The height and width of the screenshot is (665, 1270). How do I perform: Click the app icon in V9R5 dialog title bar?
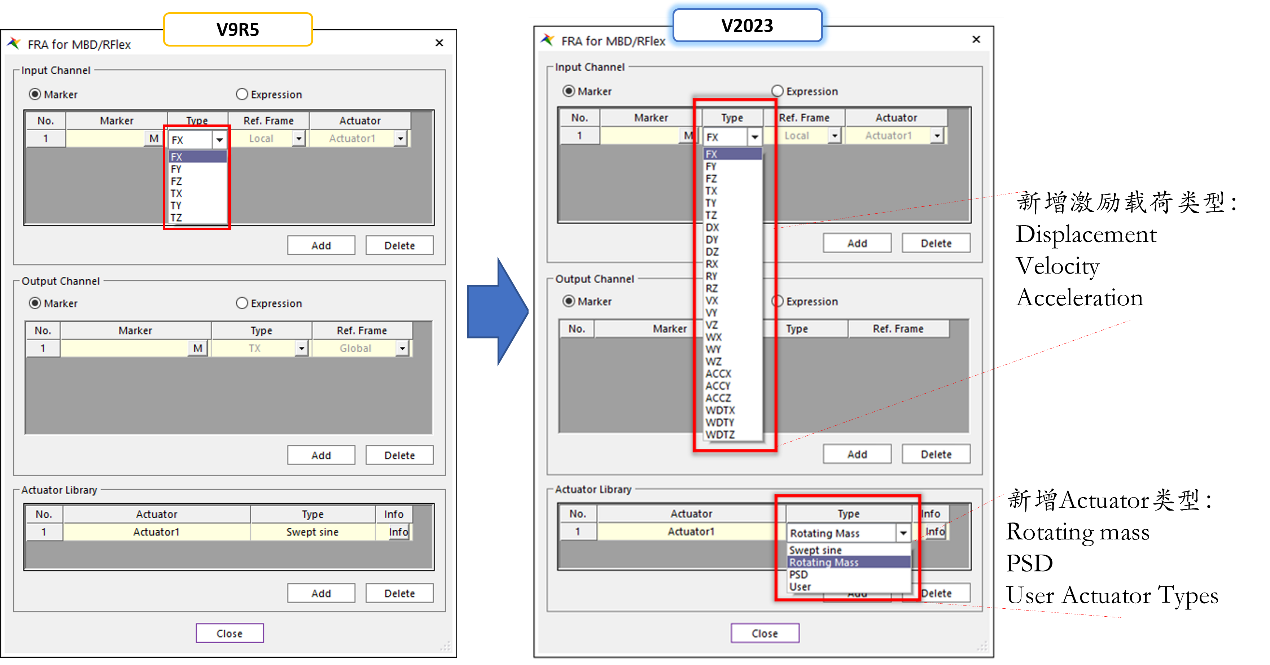pyautogui.click(x=14, y=44)
